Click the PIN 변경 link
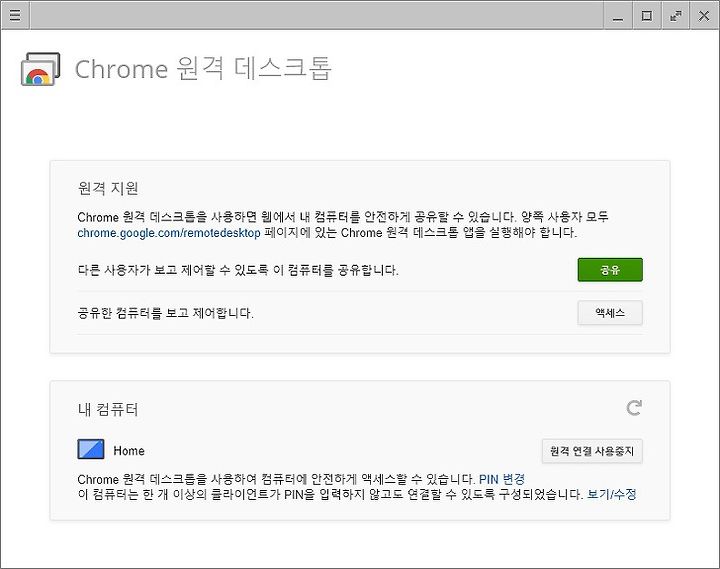This screenshot has height=569, width=720. click(x=501, y=479)
